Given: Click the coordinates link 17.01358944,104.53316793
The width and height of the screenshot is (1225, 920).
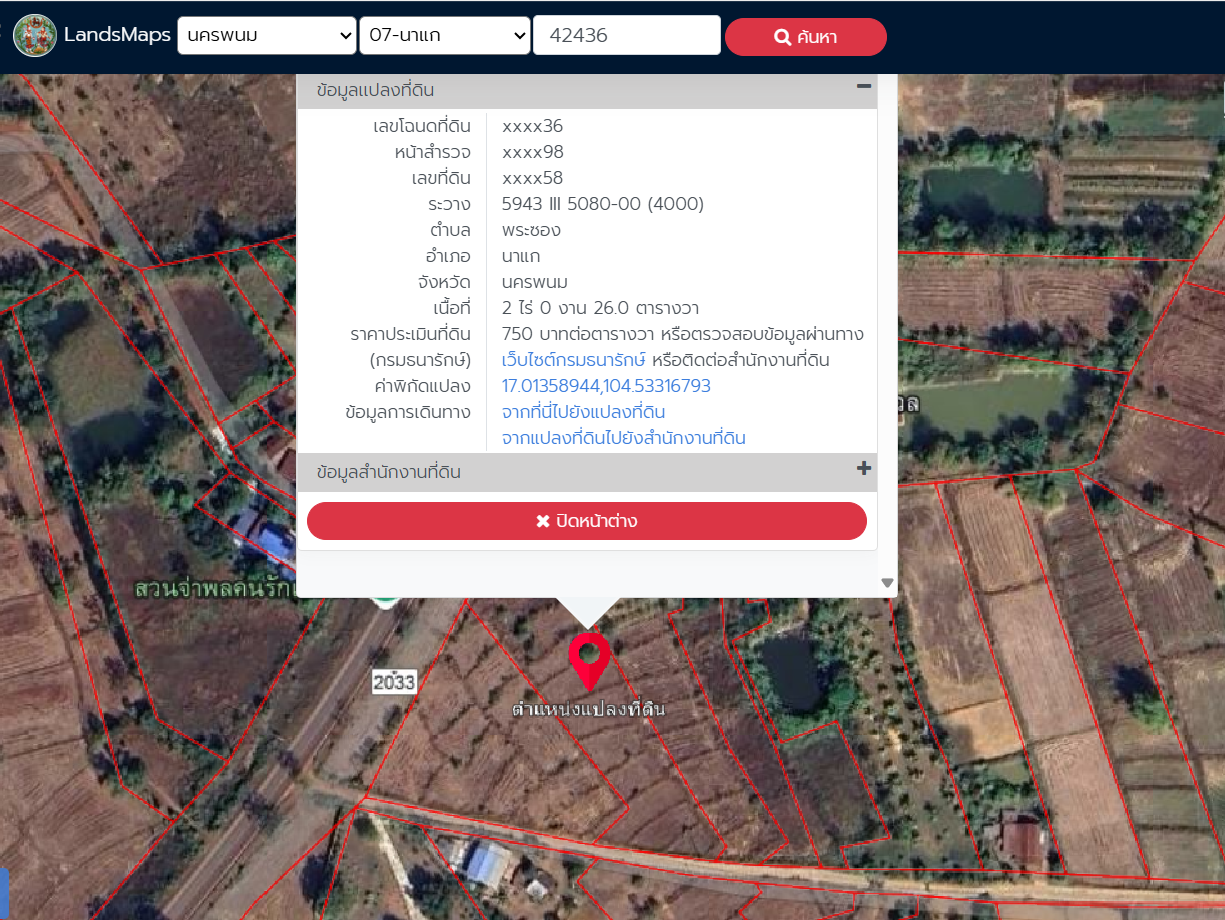Looking at the screenshot, I should 606,386.
